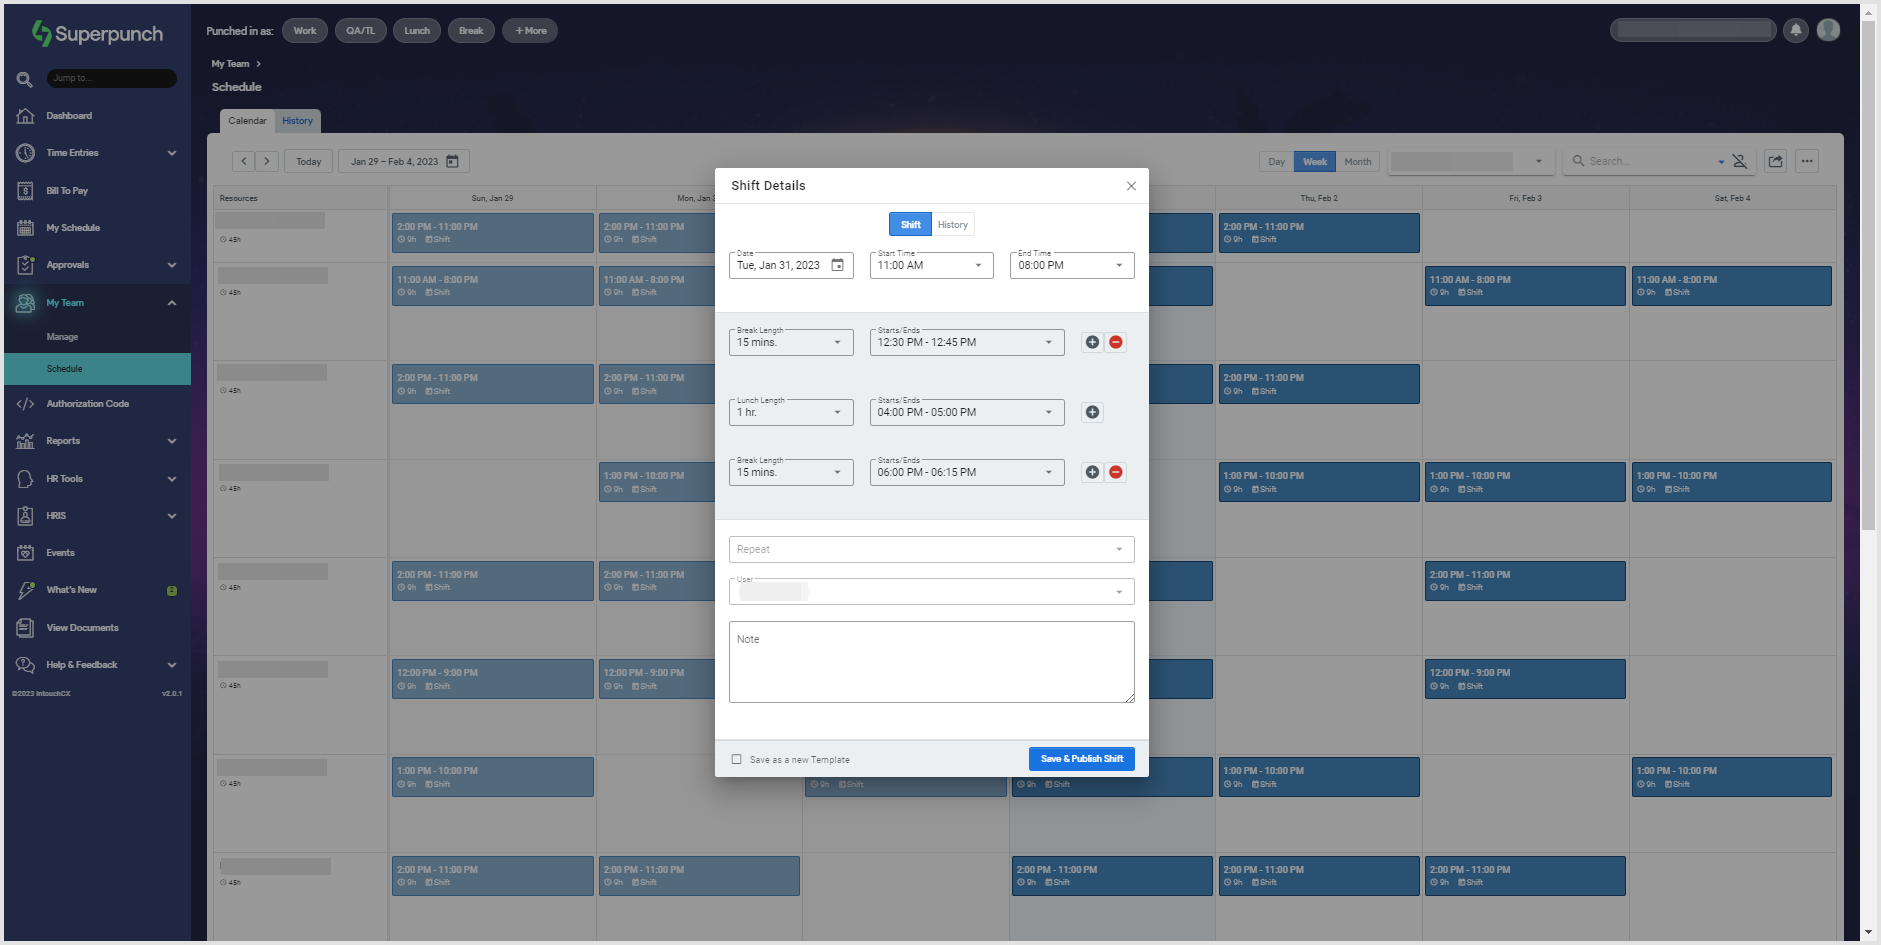Image resolution: width=1881 pixels, height=945 pixels.
Task: Select the Dashboard icon in the sidebar
Action: click(25, 115)
